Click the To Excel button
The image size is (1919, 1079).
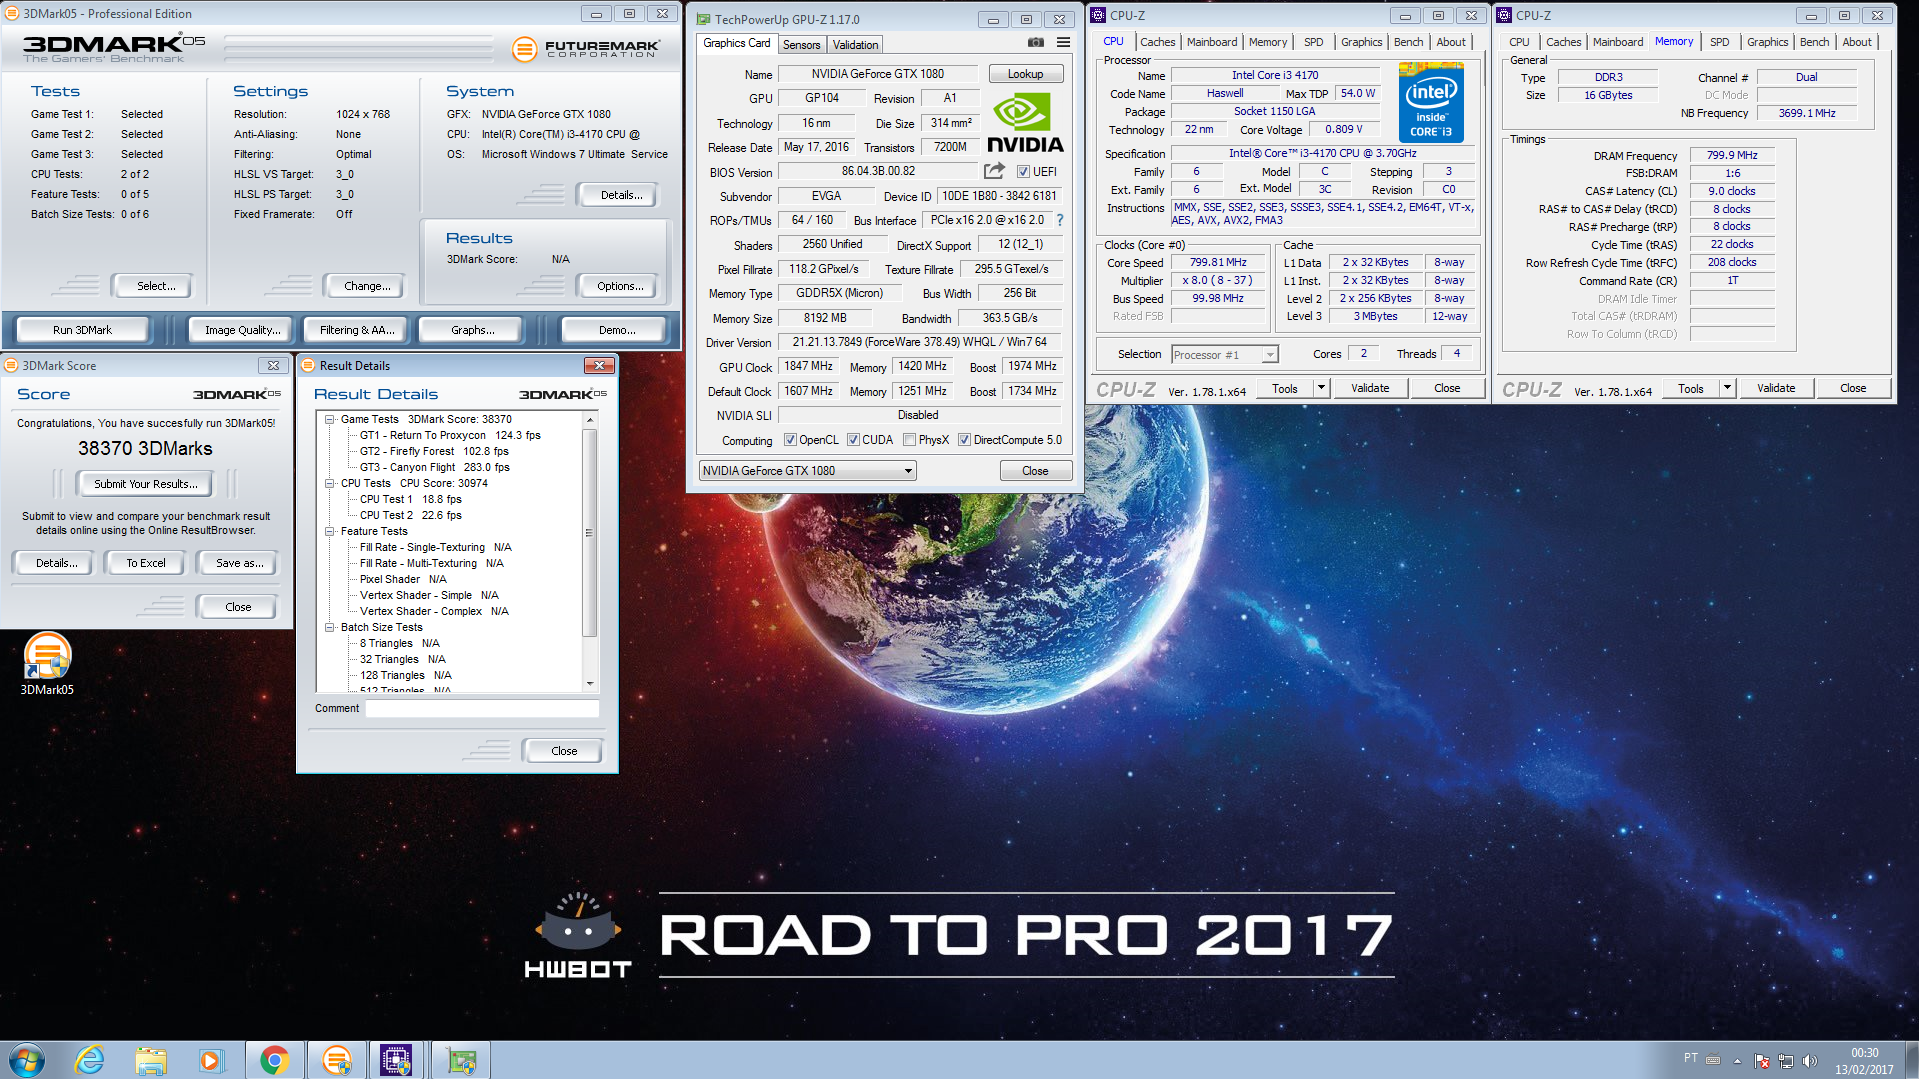tap(146, 563)
